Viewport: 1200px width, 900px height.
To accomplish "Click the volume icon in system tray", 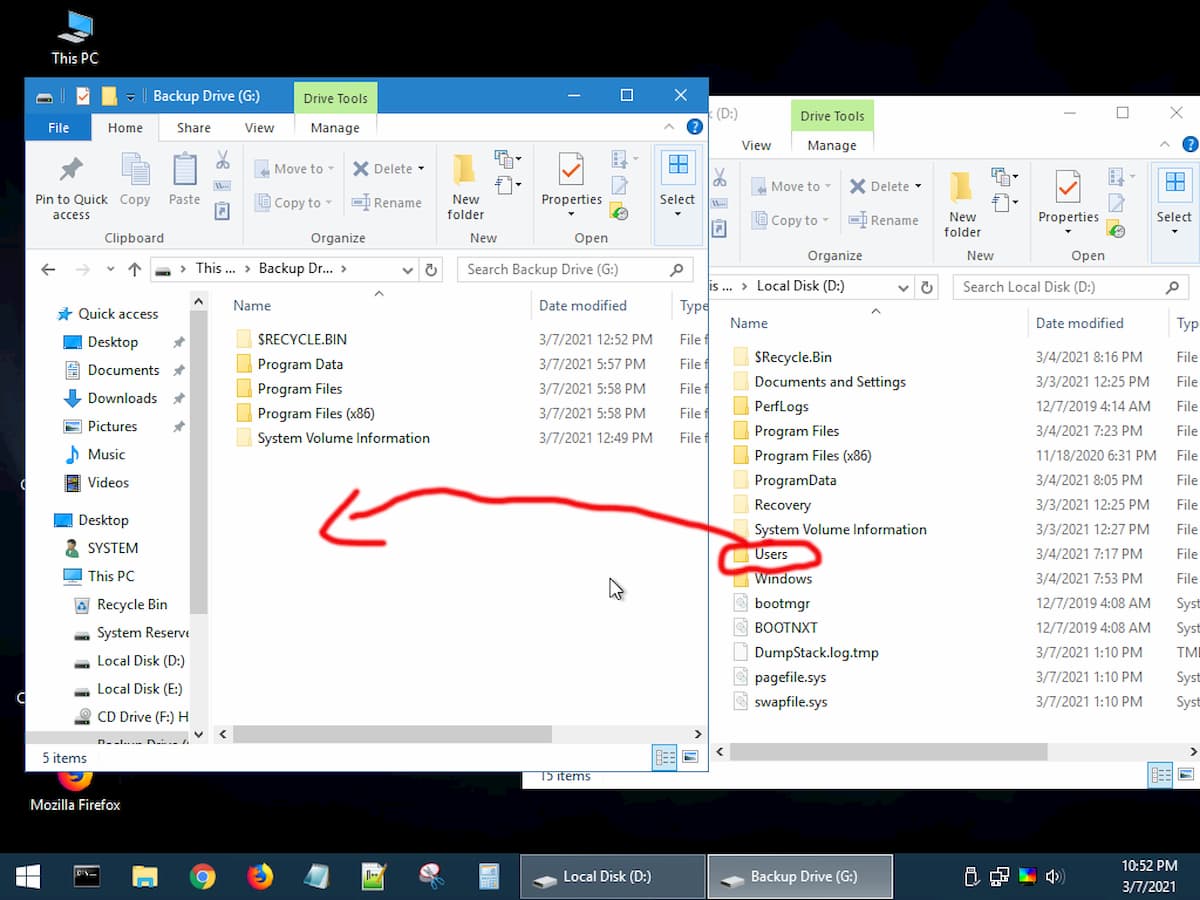I will [x=1054, y=877].
